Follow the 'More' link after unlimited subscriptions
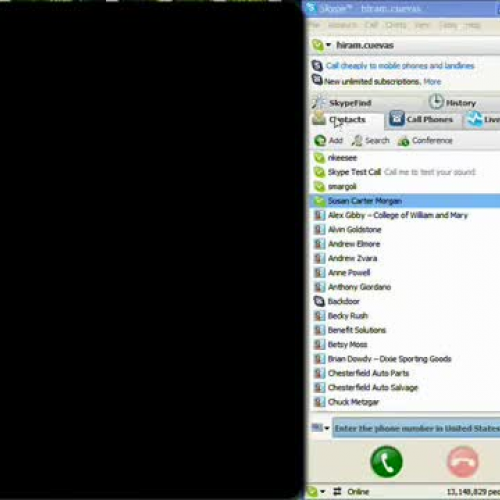Screen dimensions: 500x500 tap(432, 82)
